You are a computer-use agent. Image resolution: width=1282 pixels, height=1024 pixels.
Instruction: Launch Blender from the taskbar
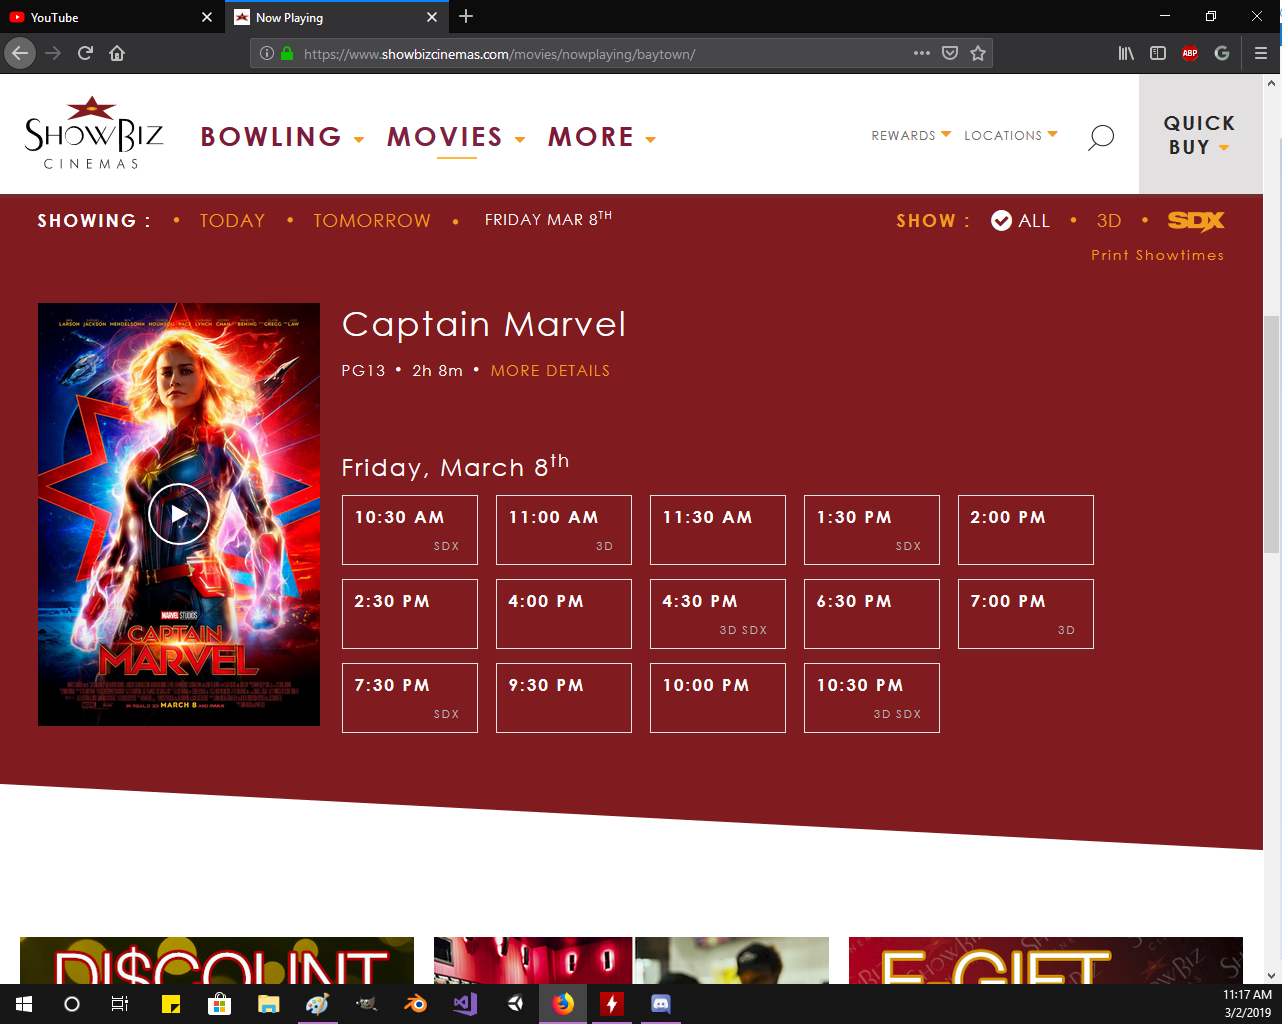(x=415, y=1004)
